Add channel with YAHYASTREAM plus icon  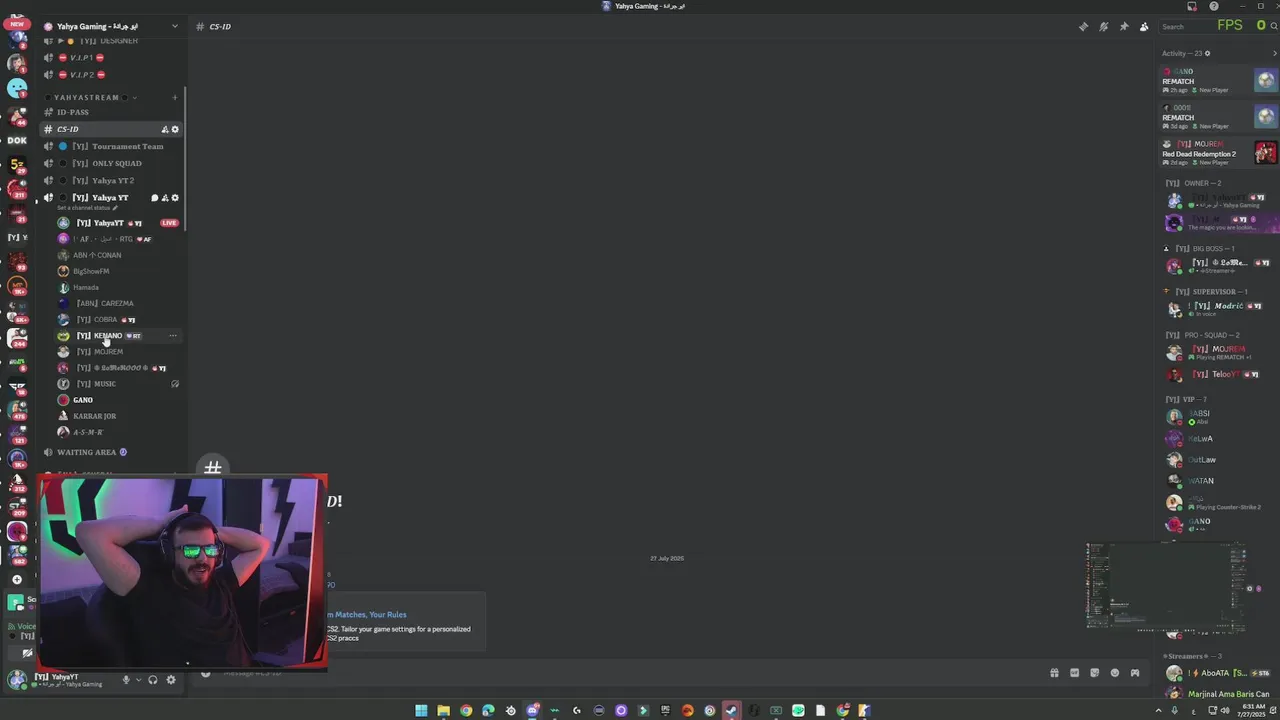175,97
